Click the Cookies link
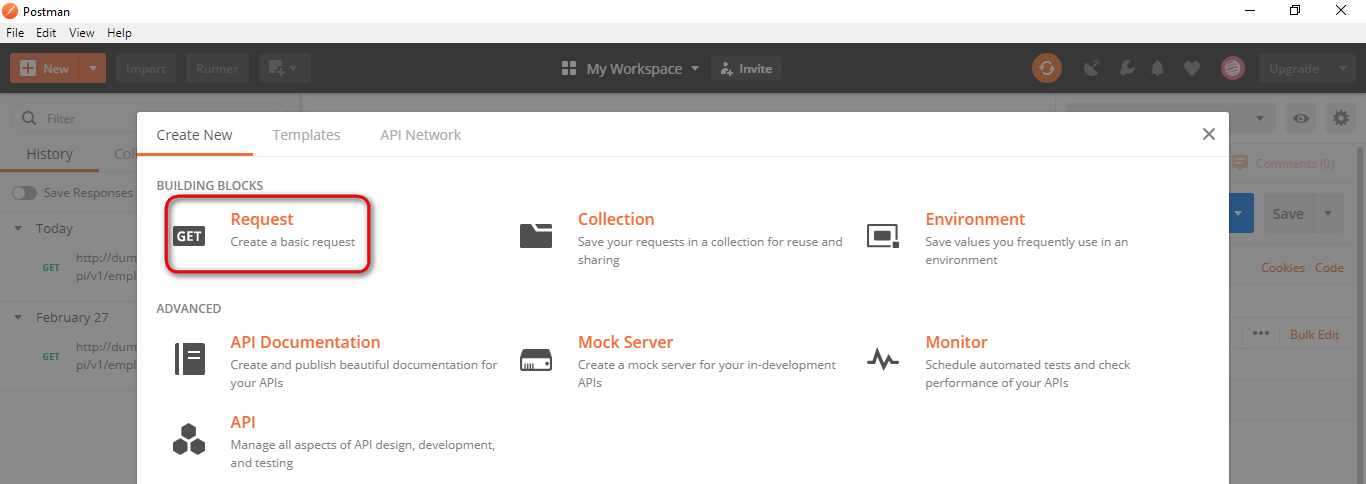The image size is (1366, 484). click(x=1283, y=267)
